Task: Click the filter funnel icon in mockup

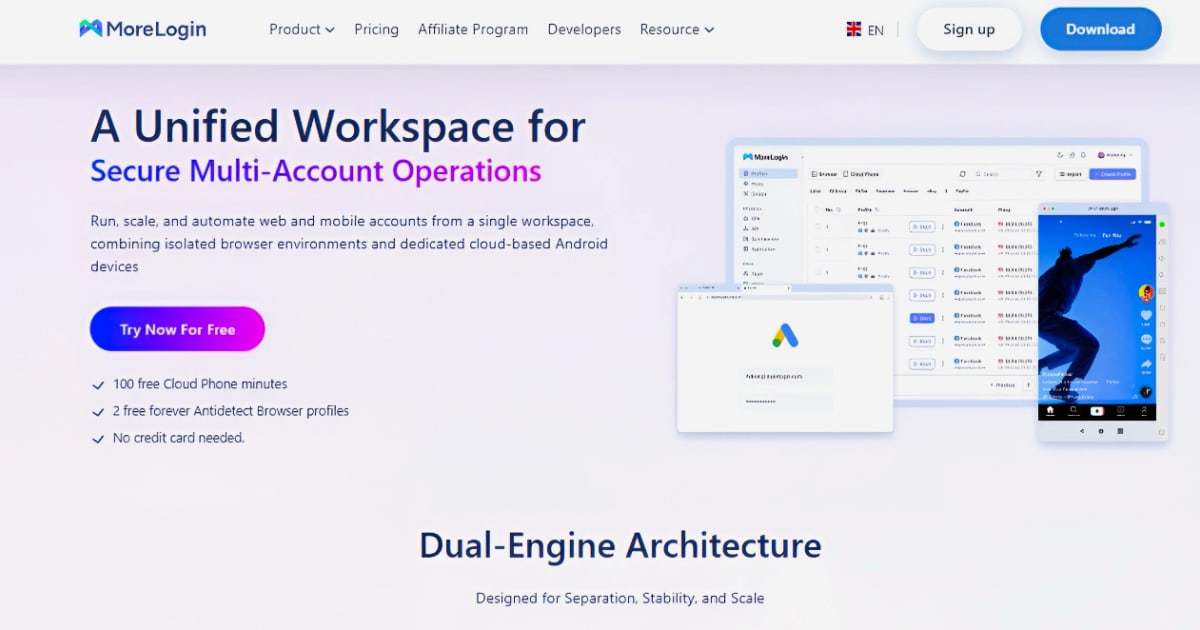Action: (1039, 174)
